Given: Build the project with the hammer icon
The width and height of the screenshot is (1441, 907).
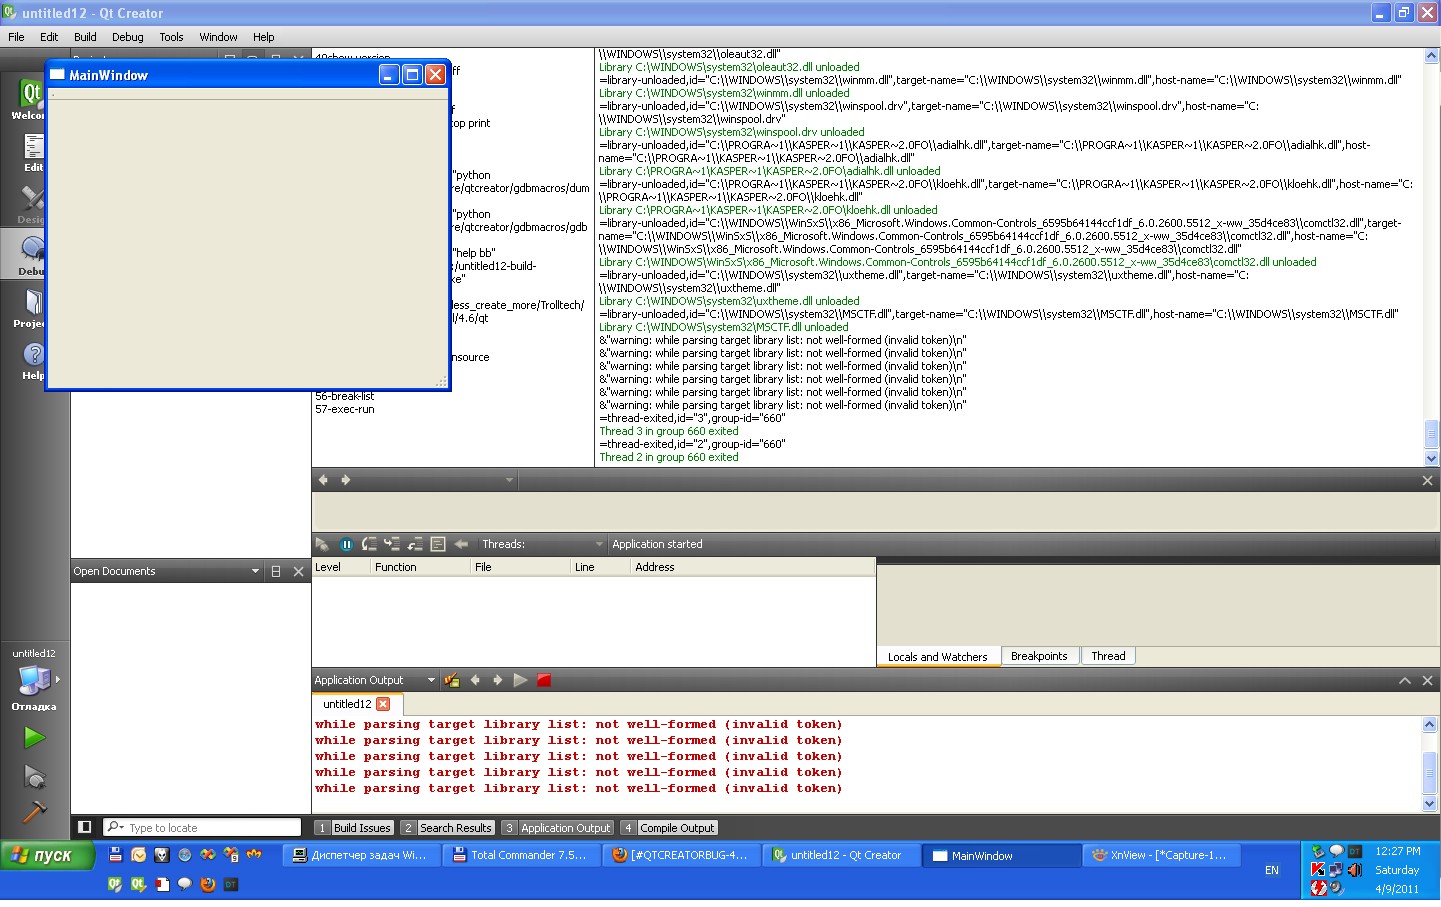Looking at the screenshot, I should click(x=34, y=812).
